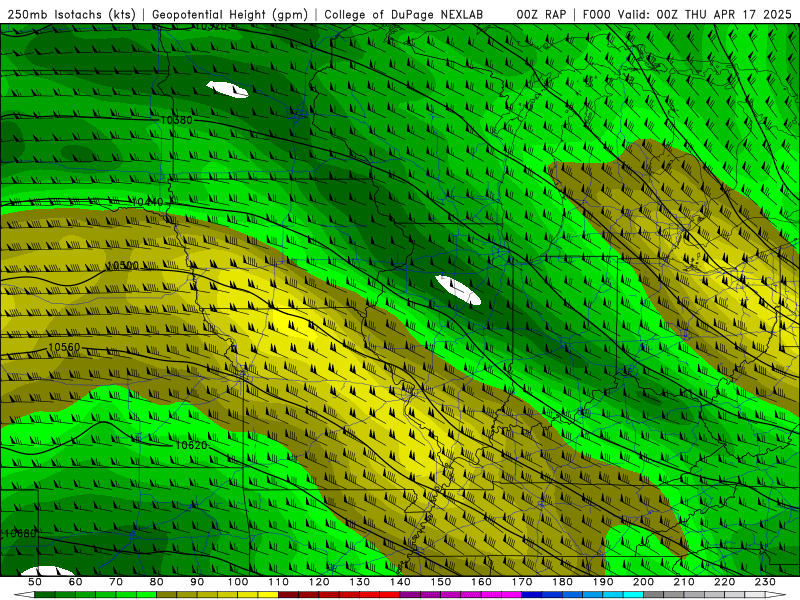Click the "250mb Isotachs (kts)" title text
The width and height of the screenshot is (800, 600).
pyautogui.click(x=71, y=14)
